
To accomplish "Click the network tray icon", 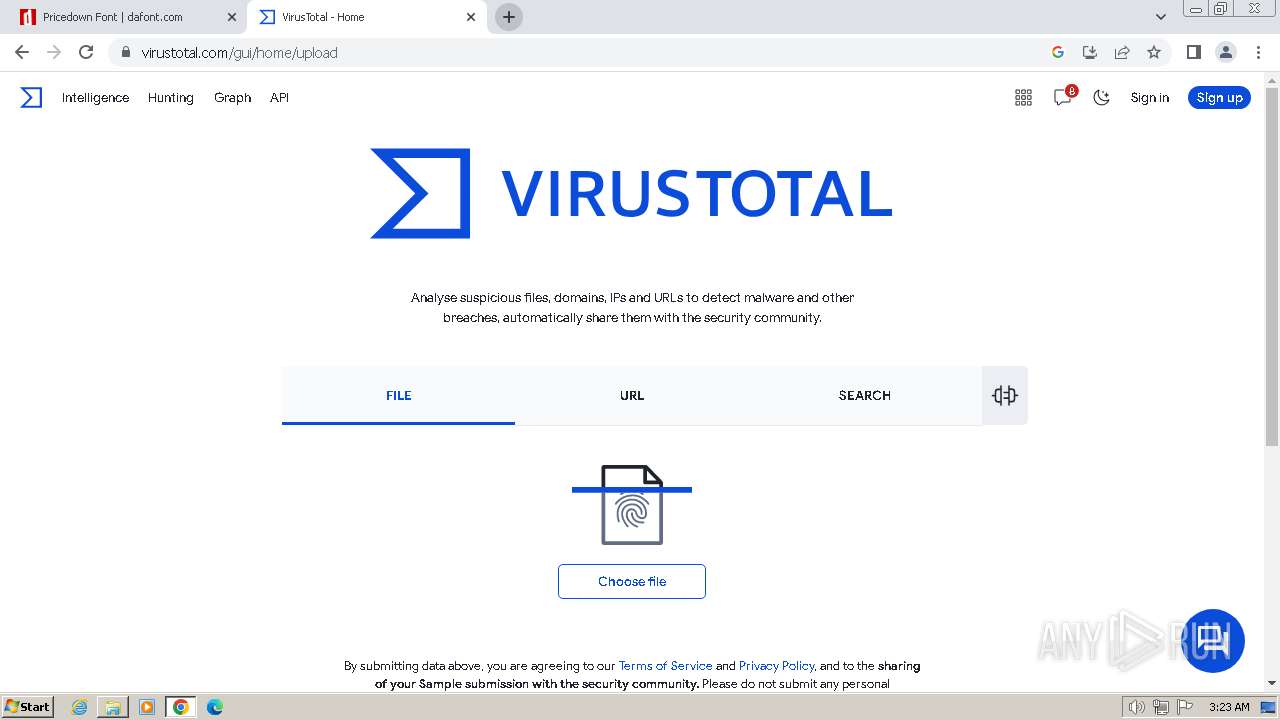I will [1160, 707].
